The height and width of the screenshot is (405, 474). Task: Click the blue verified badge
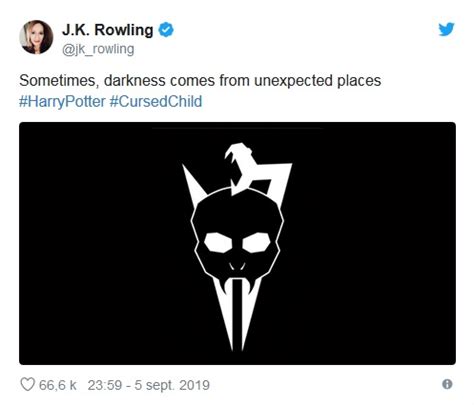166,30
